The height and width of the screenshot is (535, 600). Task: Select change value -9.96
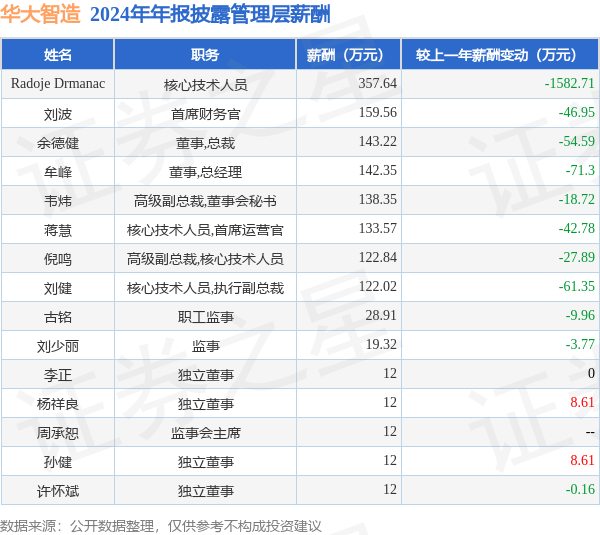[x=580, y=315]
